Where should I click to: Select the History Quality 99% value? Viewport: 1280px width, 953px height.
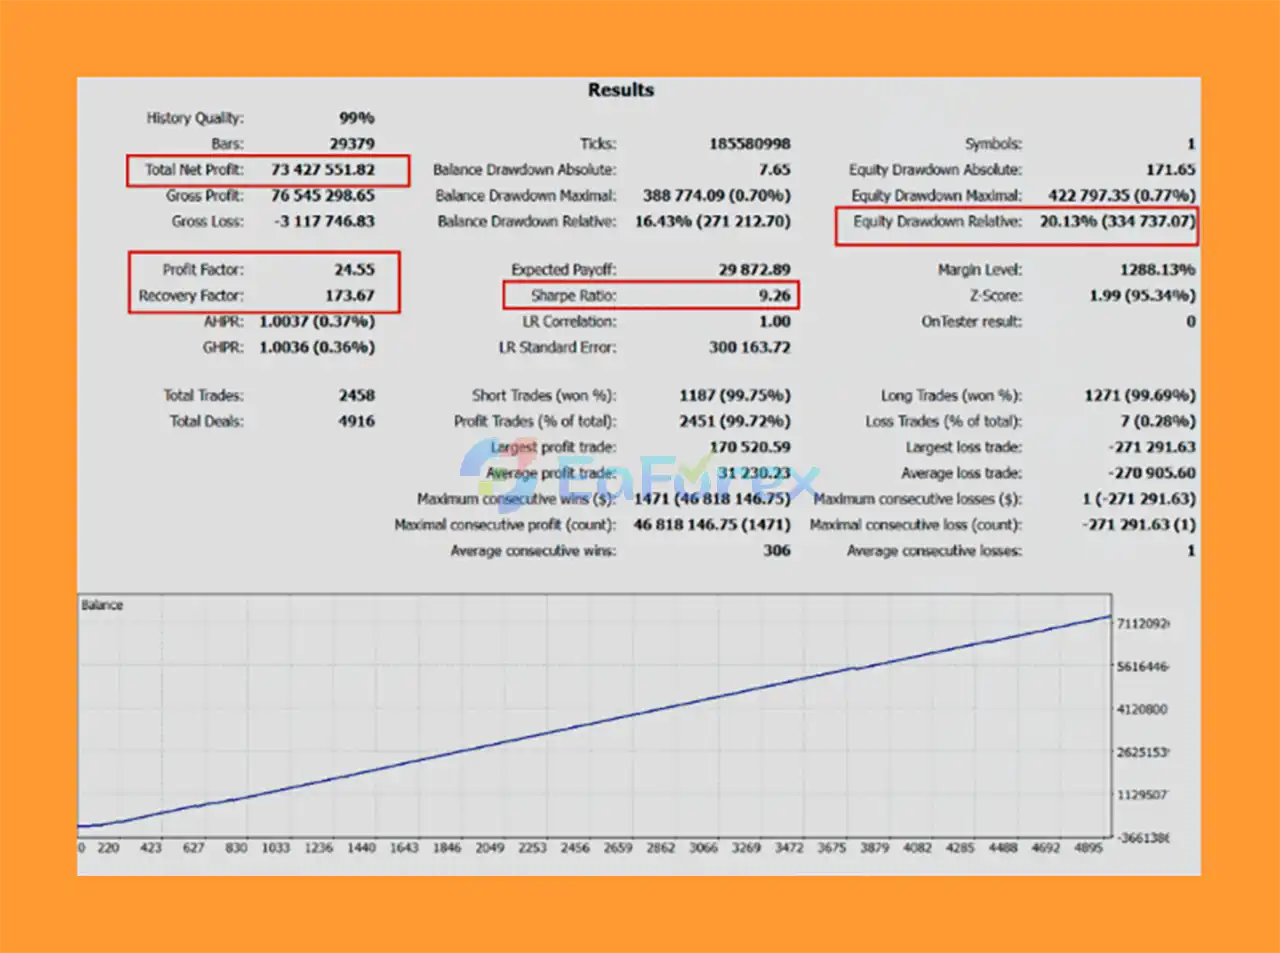[356, 118]
